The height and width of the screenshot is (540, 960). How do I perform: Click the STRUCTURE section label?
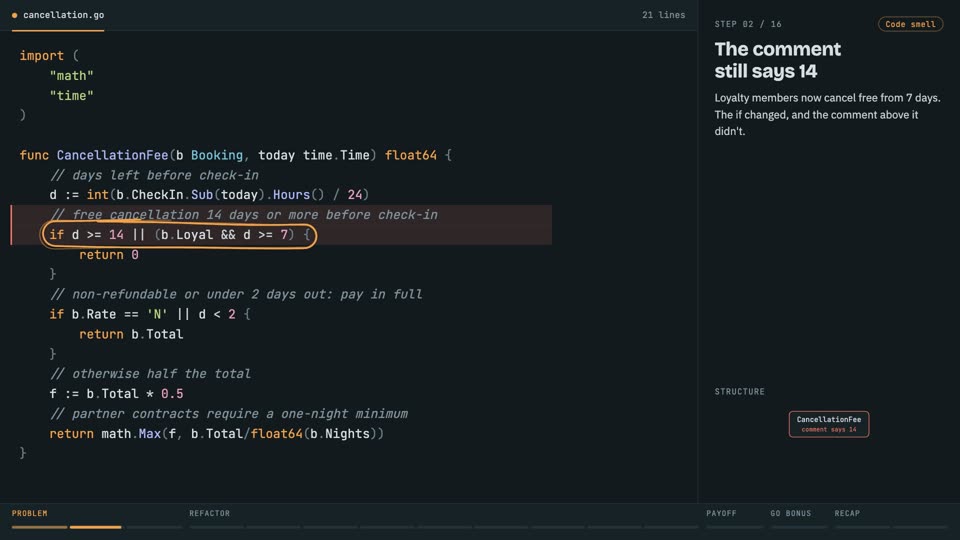tap(739, 391)
